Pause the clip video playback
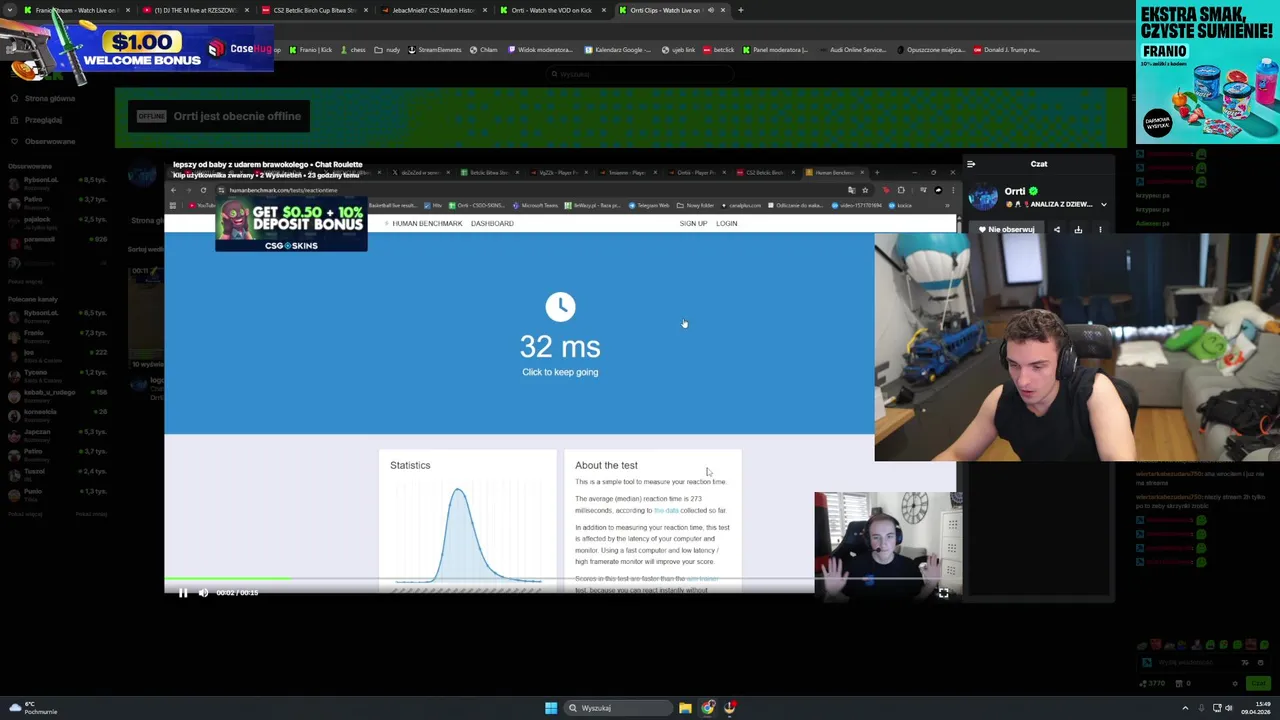Screen dimensions: 1280x720 point(183,593)
